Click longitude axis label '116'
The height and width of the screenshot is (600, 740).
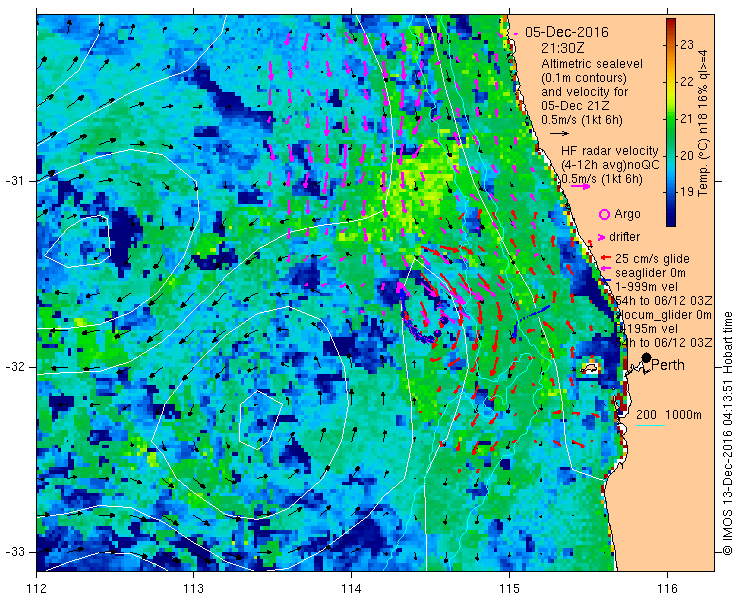(667, 589)
